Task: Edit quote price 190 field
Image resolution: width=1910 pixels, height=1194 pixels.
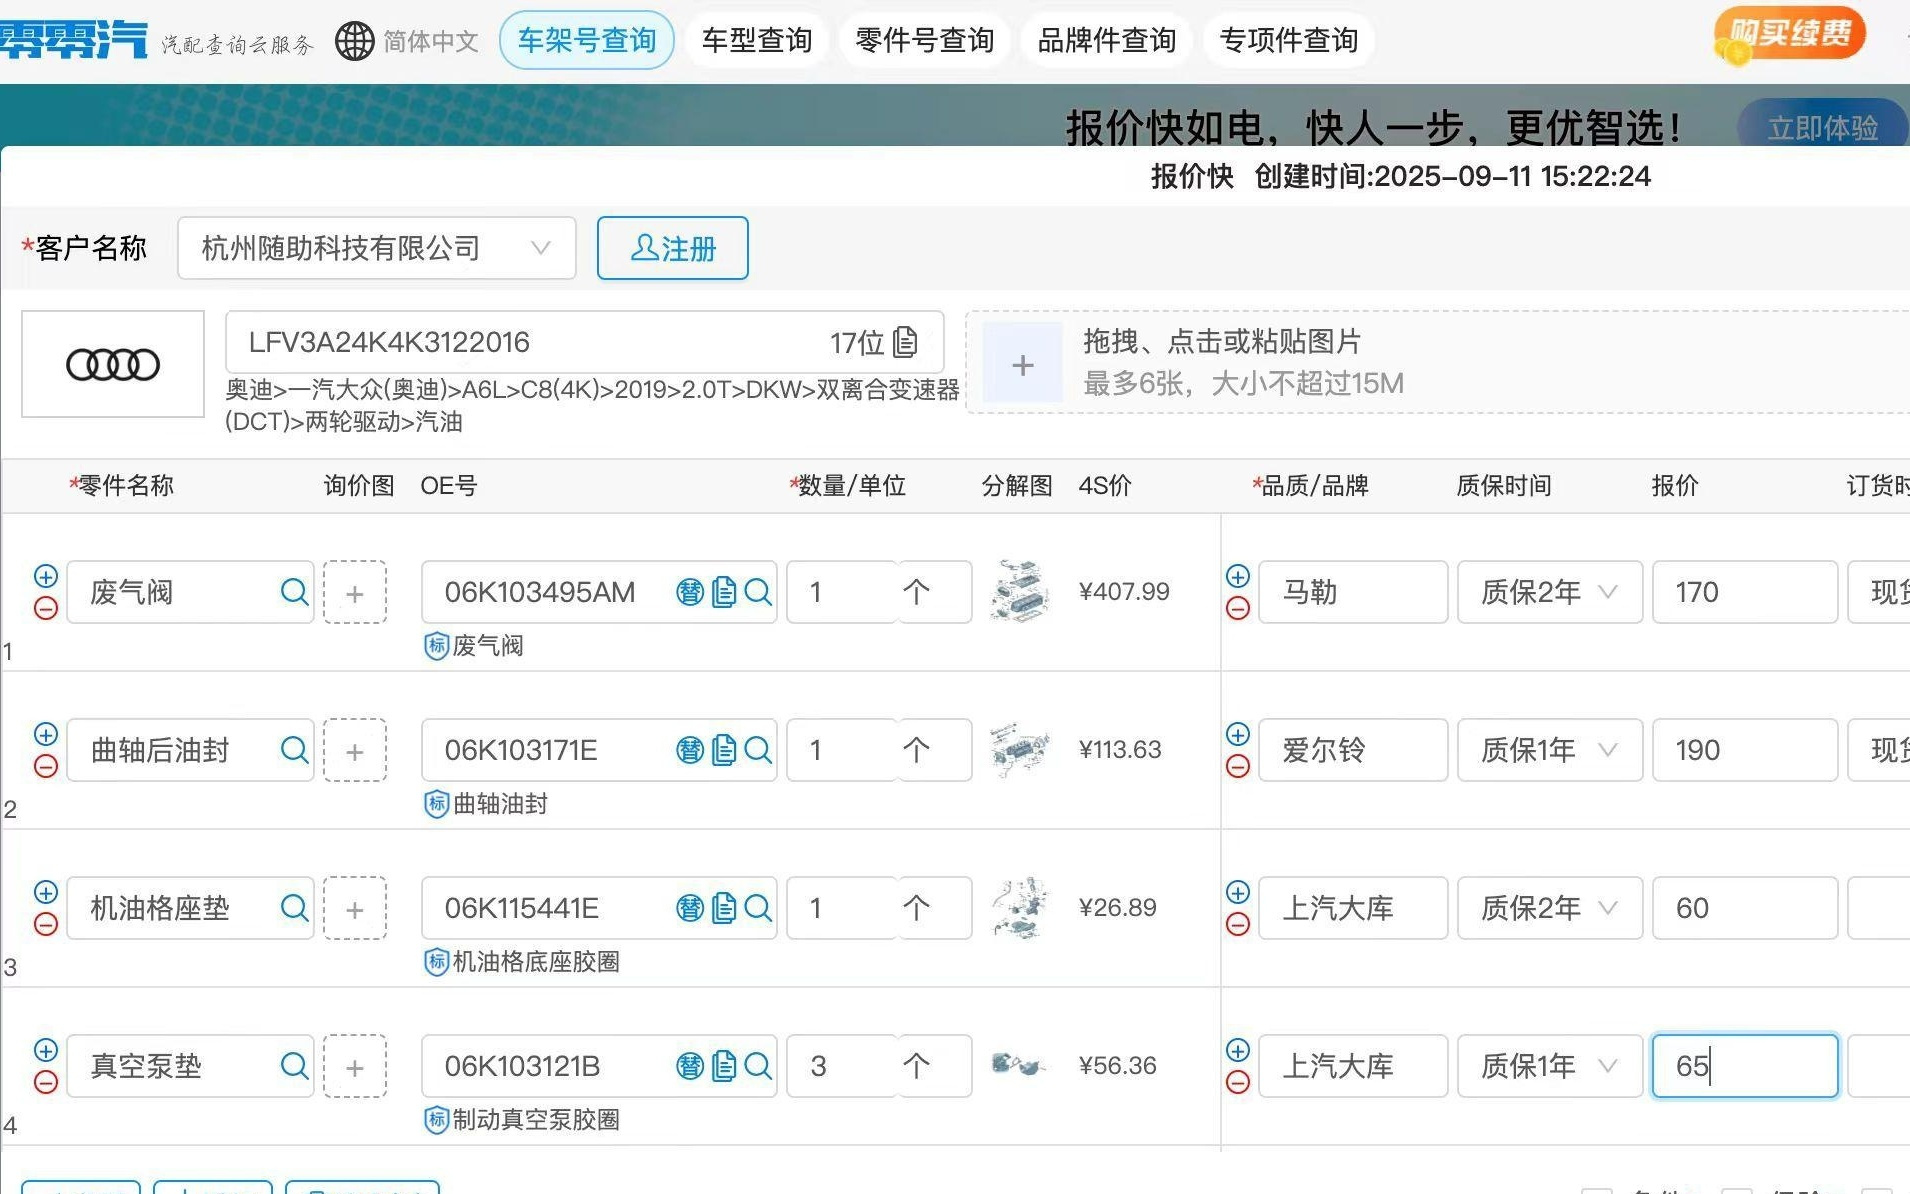Action: coord(1745,750)
